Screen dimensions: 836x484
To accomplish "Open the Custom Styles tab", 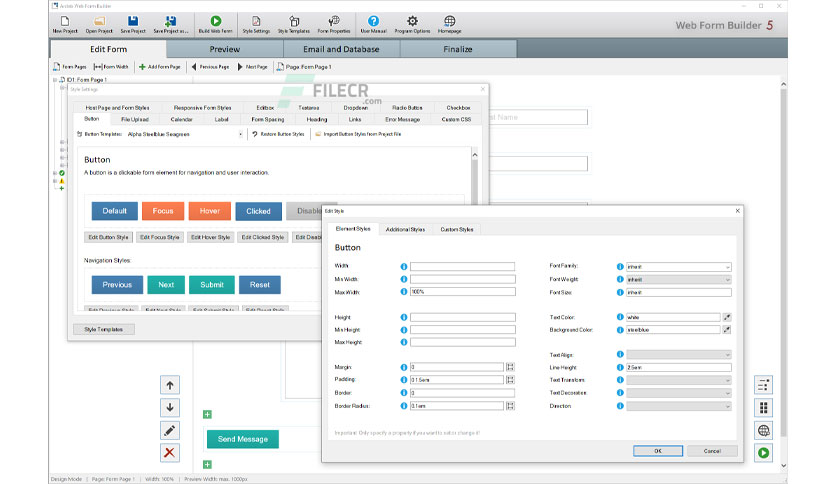I will coord(457,229).
